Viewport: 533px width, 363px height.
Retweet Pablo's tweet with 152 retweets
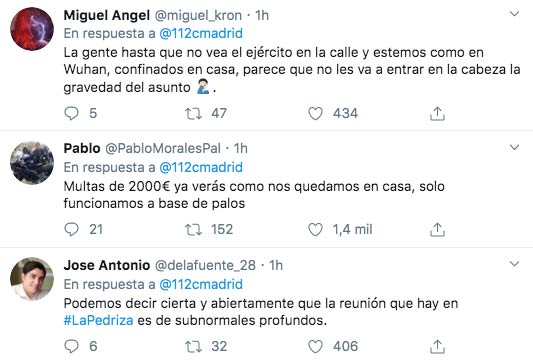(x=193, y=230)
